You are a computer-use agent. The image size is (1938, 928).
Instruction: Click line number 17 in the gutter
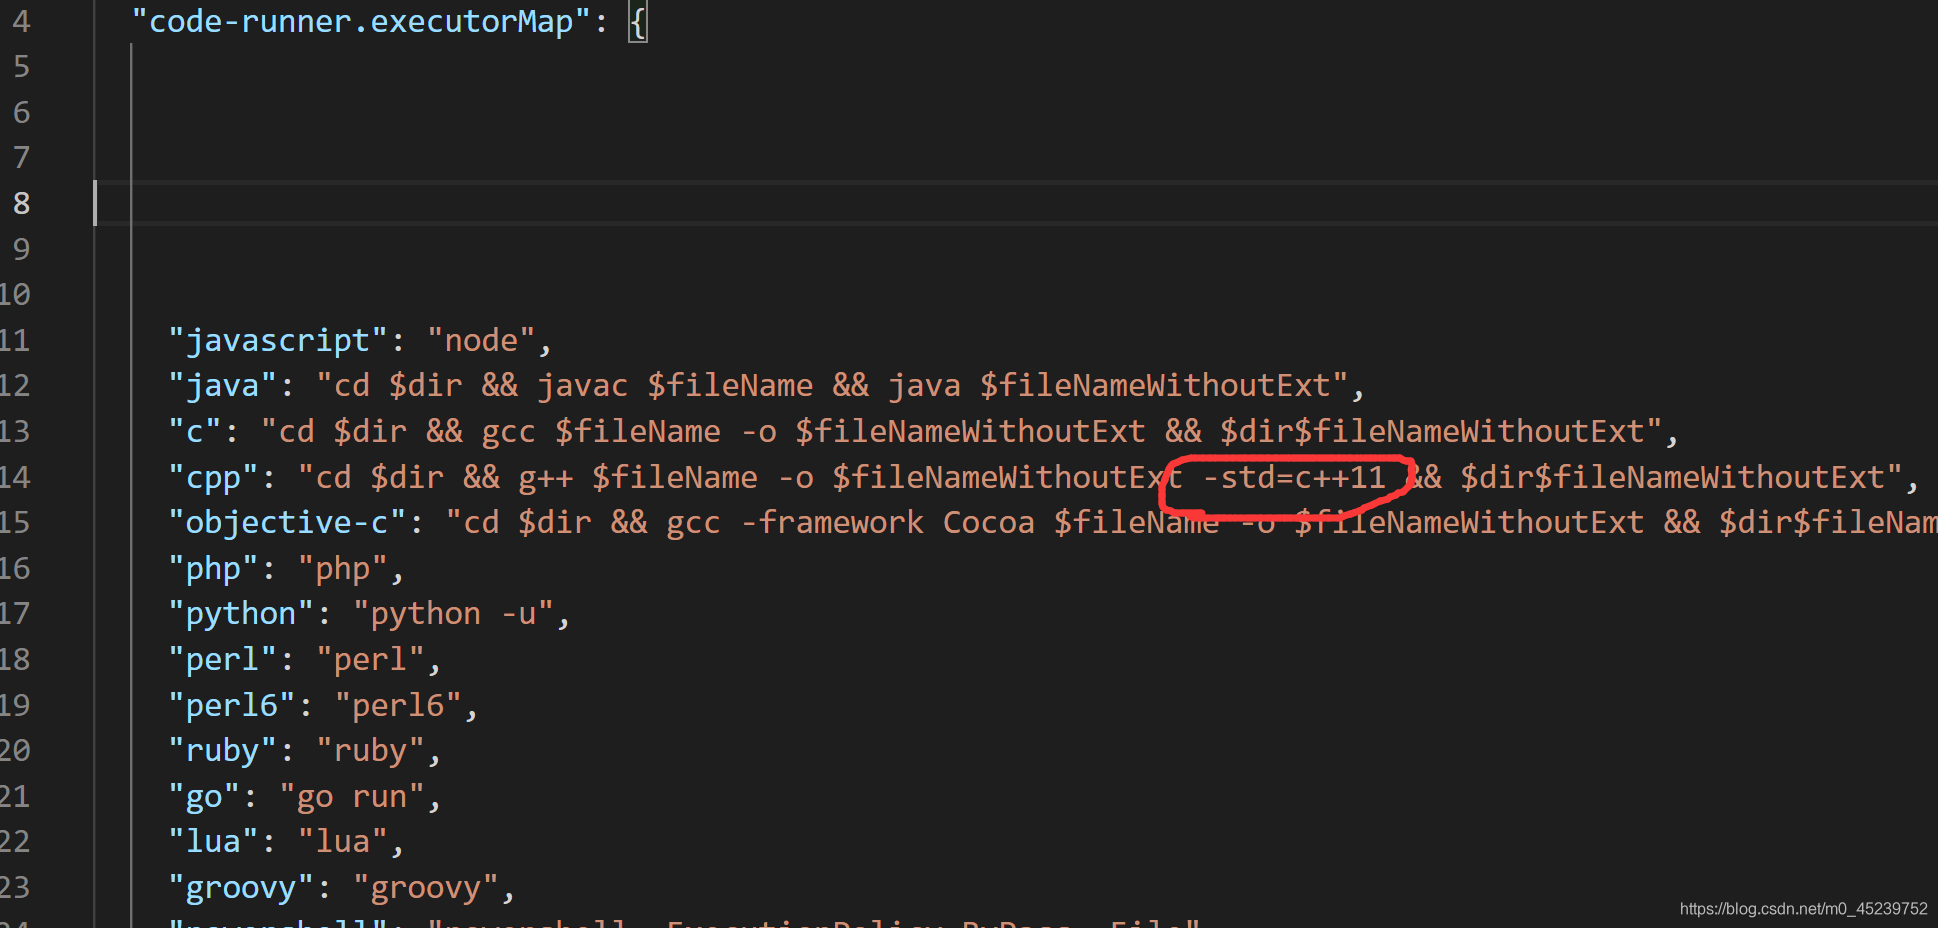tap(14, 613)
